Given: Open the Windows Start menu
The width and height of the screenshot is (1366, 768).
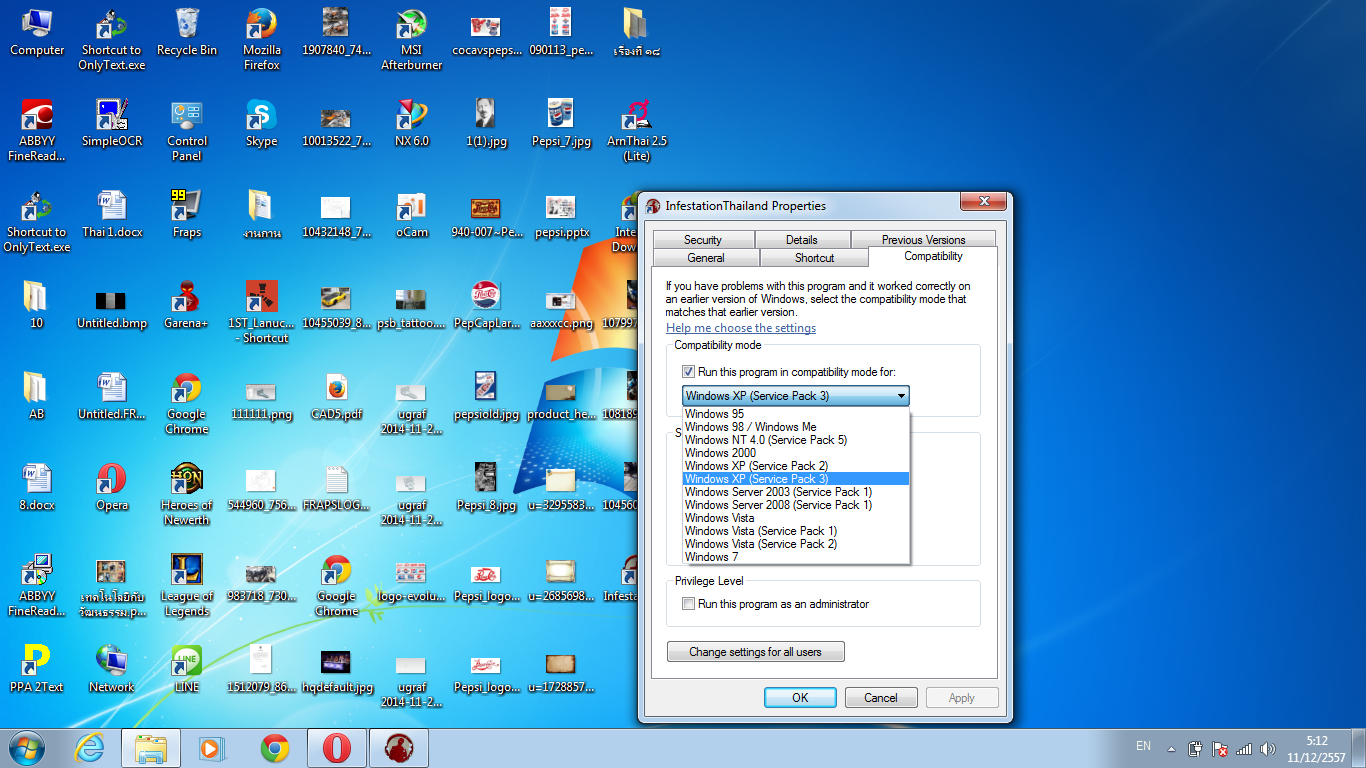Looking at the screenshot, I should point(26,747).
